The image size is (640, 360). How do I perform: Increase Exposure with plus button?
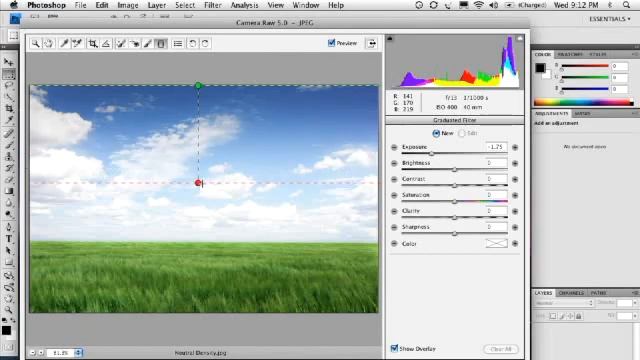tap(515, 147)
